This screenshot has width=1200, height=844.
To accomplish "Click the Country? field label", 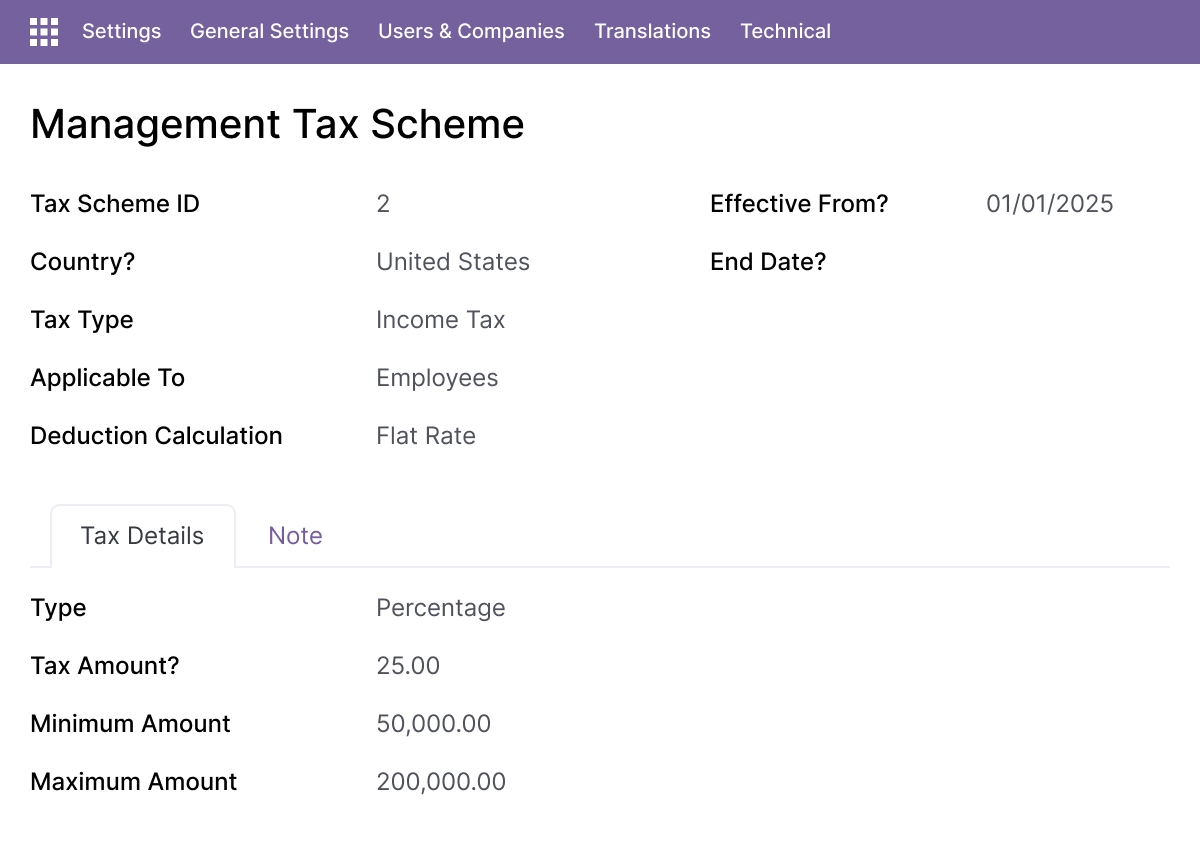I will coord(83,262).
